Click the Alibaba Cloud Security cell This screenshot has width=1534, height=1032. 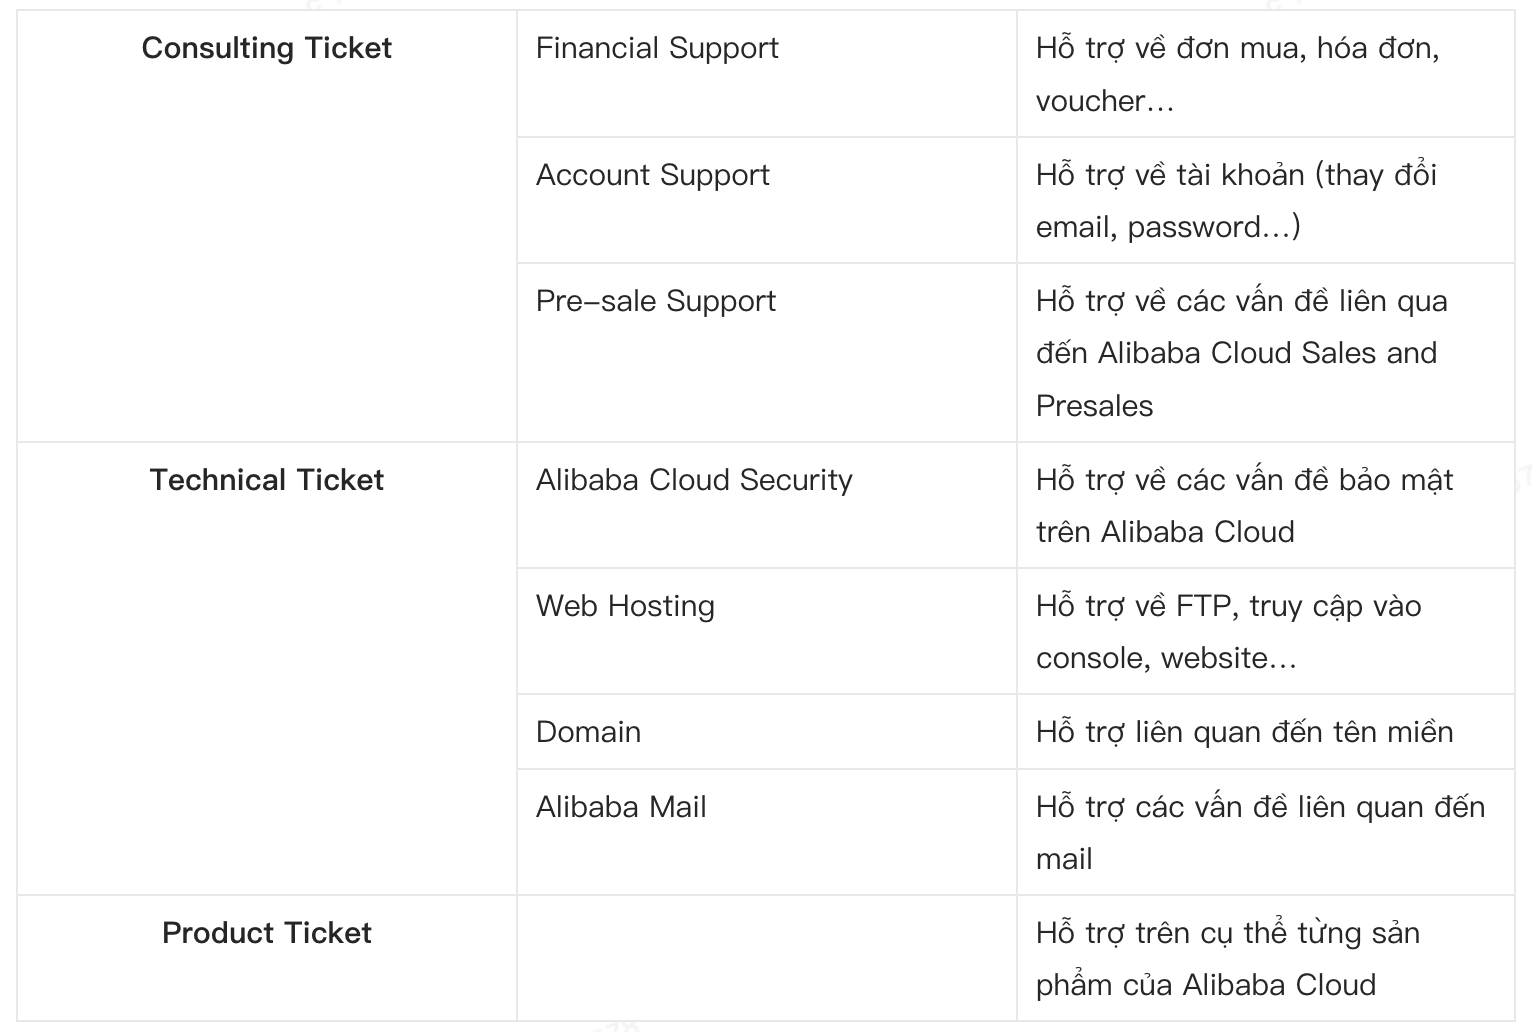[x=694, y=480]
